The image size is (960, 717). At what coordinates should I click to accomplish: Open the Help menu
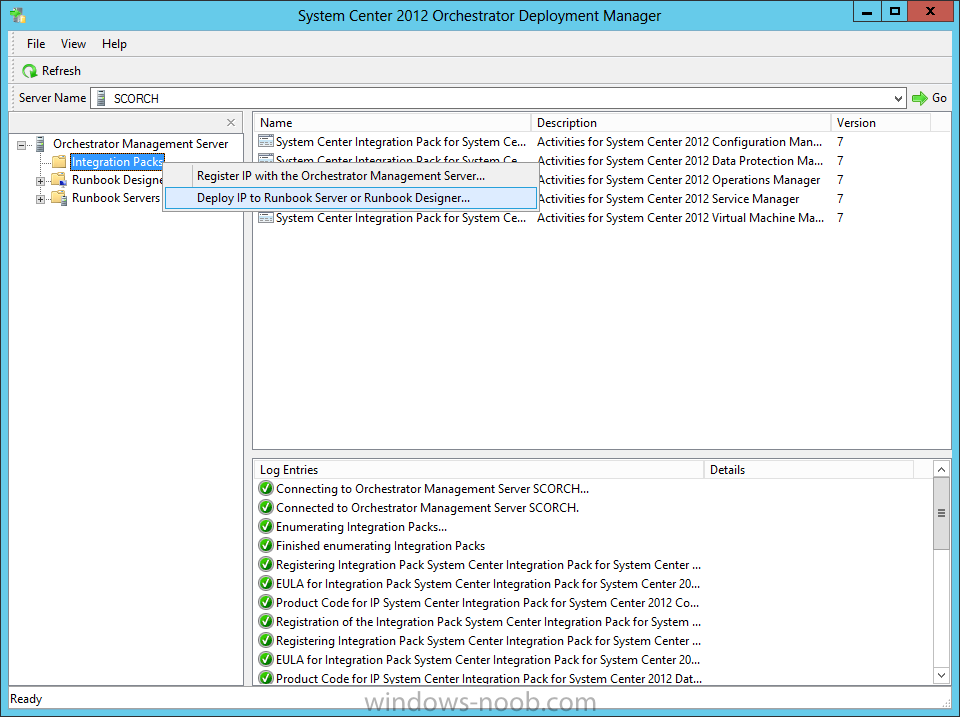[x=114, y=44]
